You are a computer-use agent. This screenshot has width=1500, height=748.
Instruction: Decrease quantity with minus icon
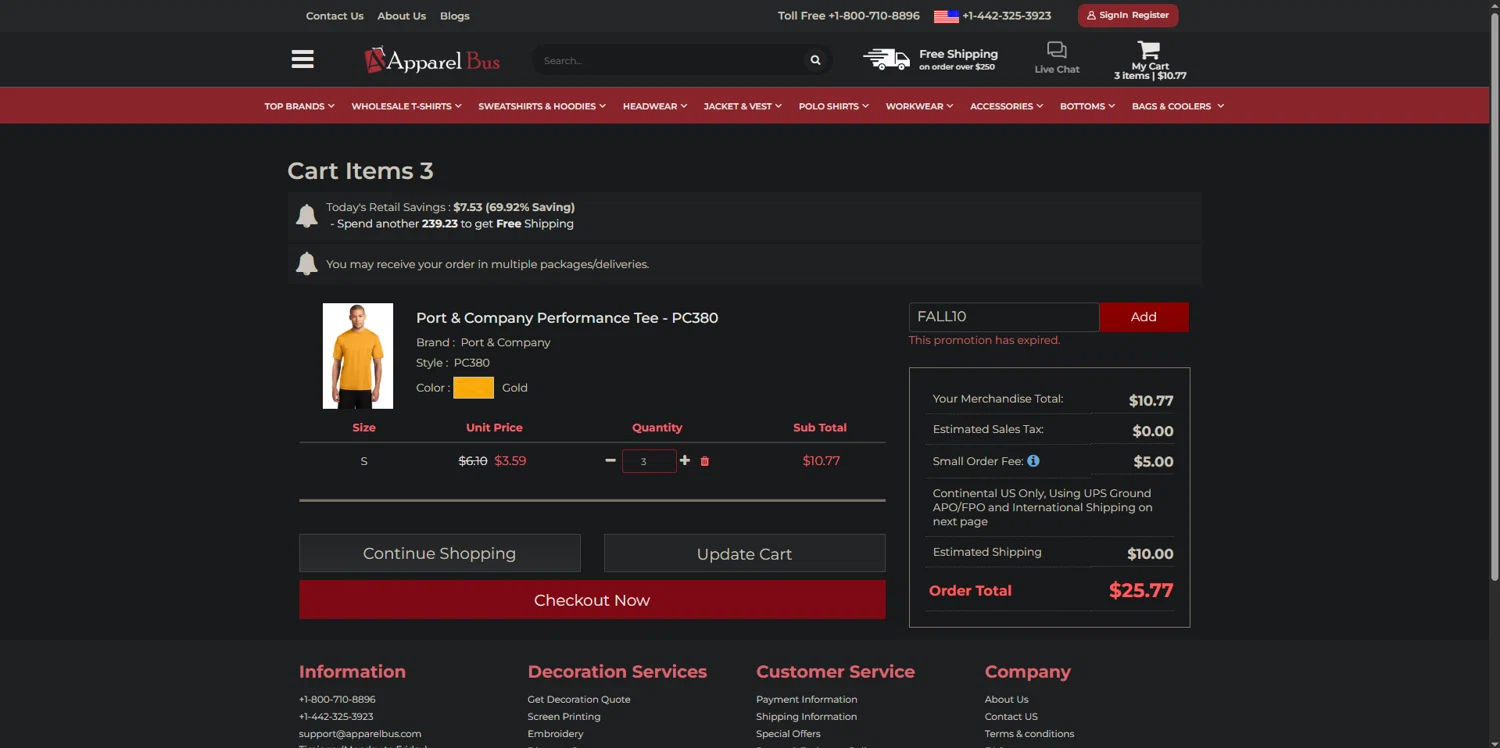tap(610, 461)
